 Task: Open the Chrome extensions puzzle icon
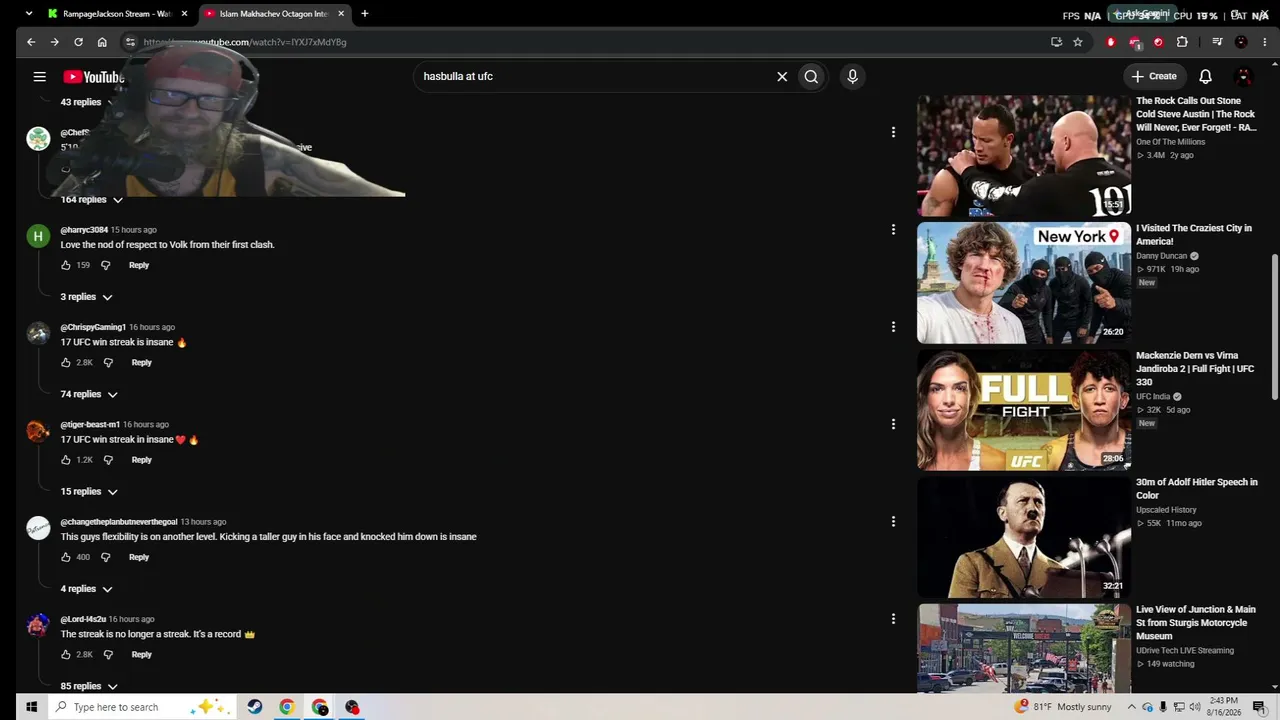point(1182,42)
